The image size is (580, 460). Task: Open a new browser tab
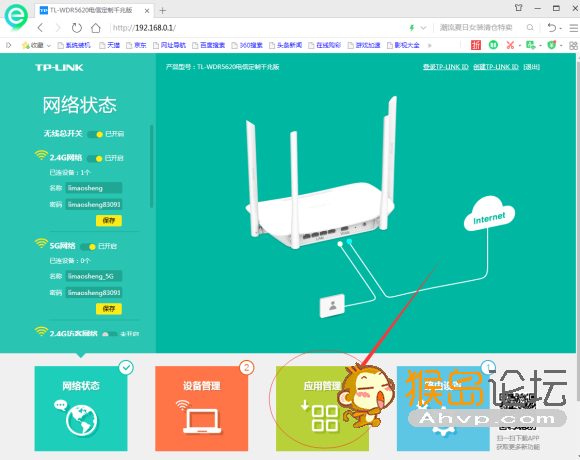click(162, 10)
